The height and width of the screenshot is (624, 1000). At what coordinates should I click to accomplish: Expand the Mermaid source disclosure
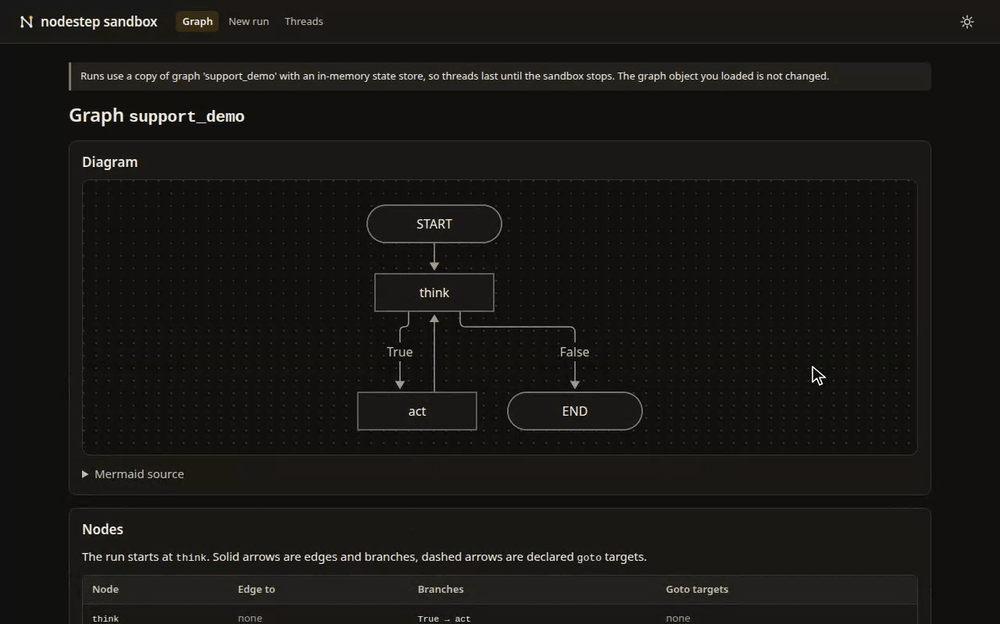pos(133,474)
